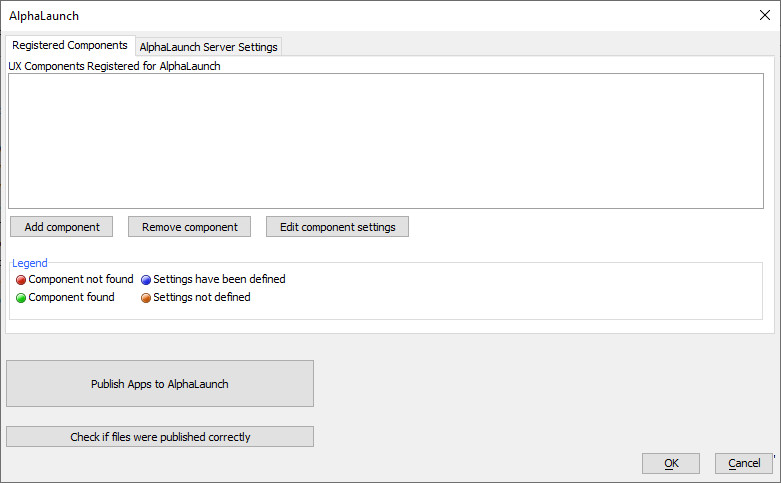Open Edit component settings
Screen dimensions: 781x483
337,227
